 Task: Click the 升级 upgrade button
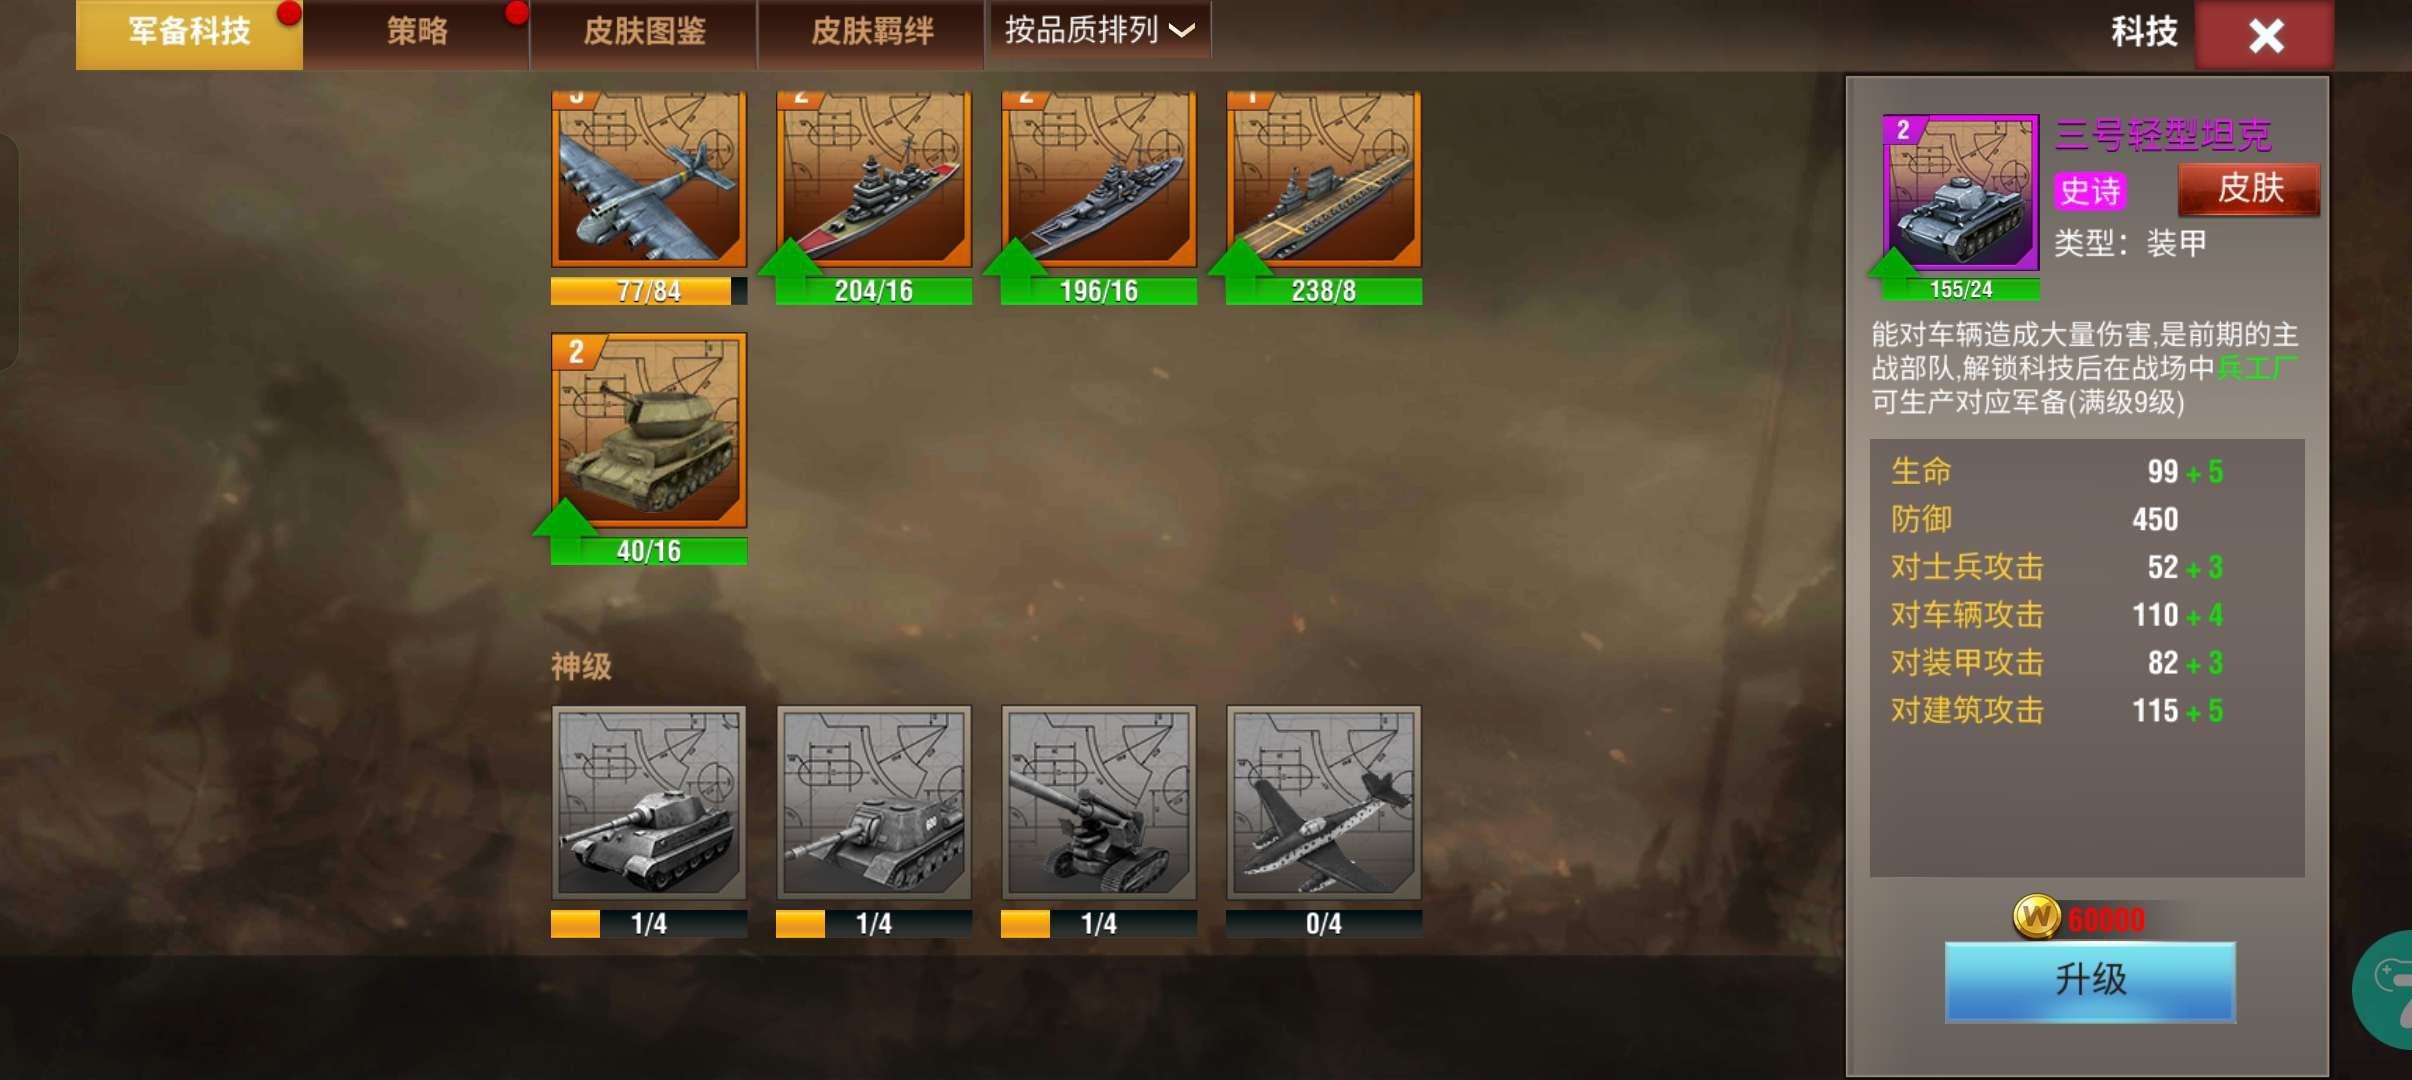[x=2090, y=981]
